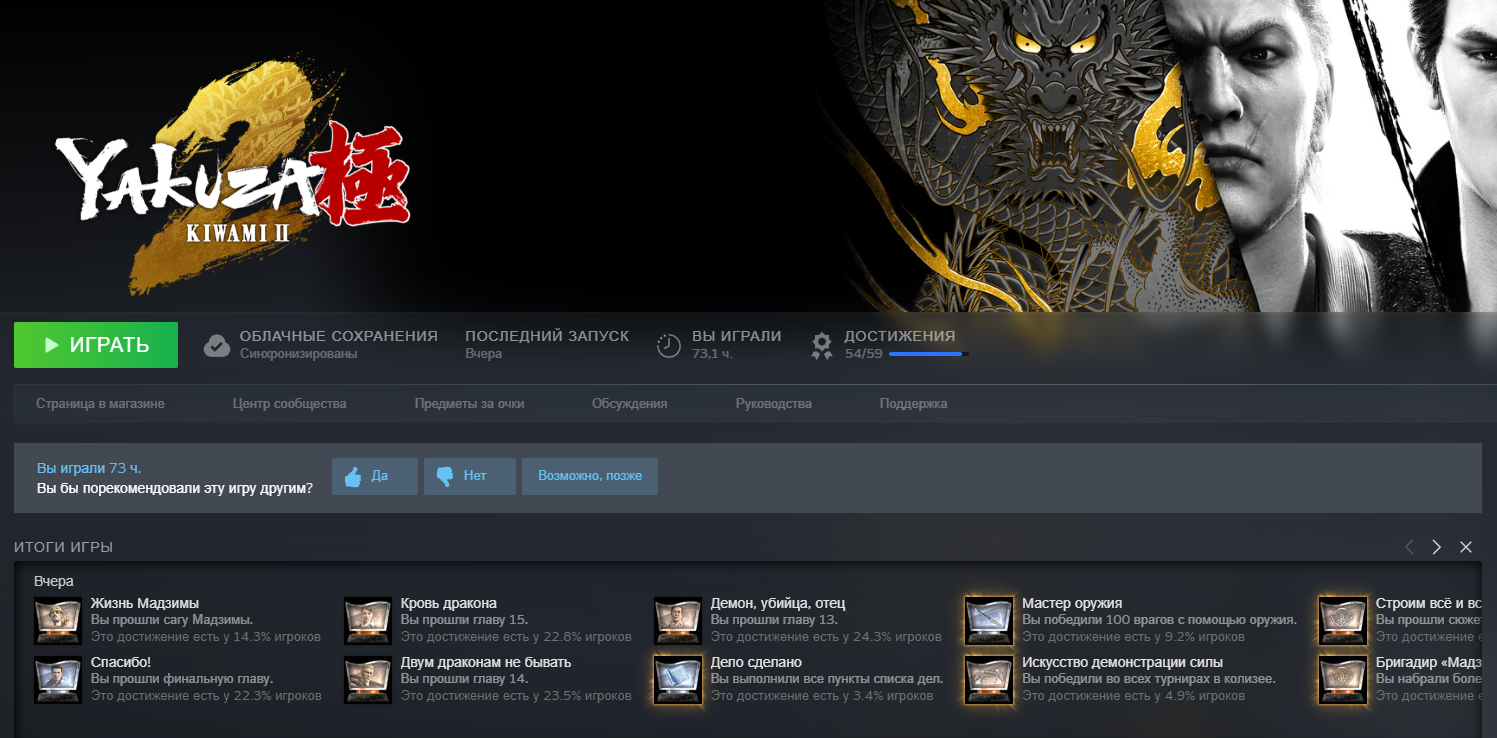
Task: Click the text Вы прошли сагу Мадзимы
Action: click(x=172, y=620)
